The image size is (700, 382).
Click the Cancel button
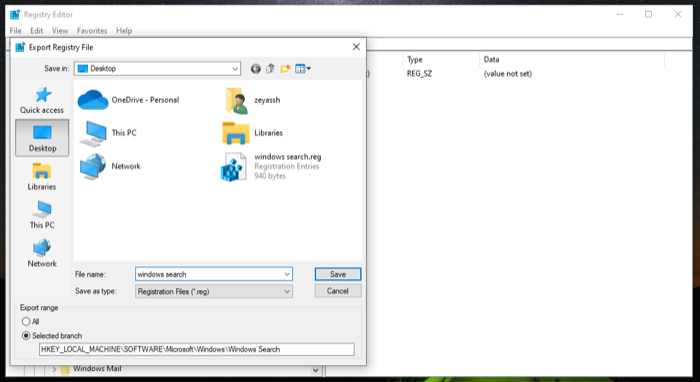[x=338, y=291]
